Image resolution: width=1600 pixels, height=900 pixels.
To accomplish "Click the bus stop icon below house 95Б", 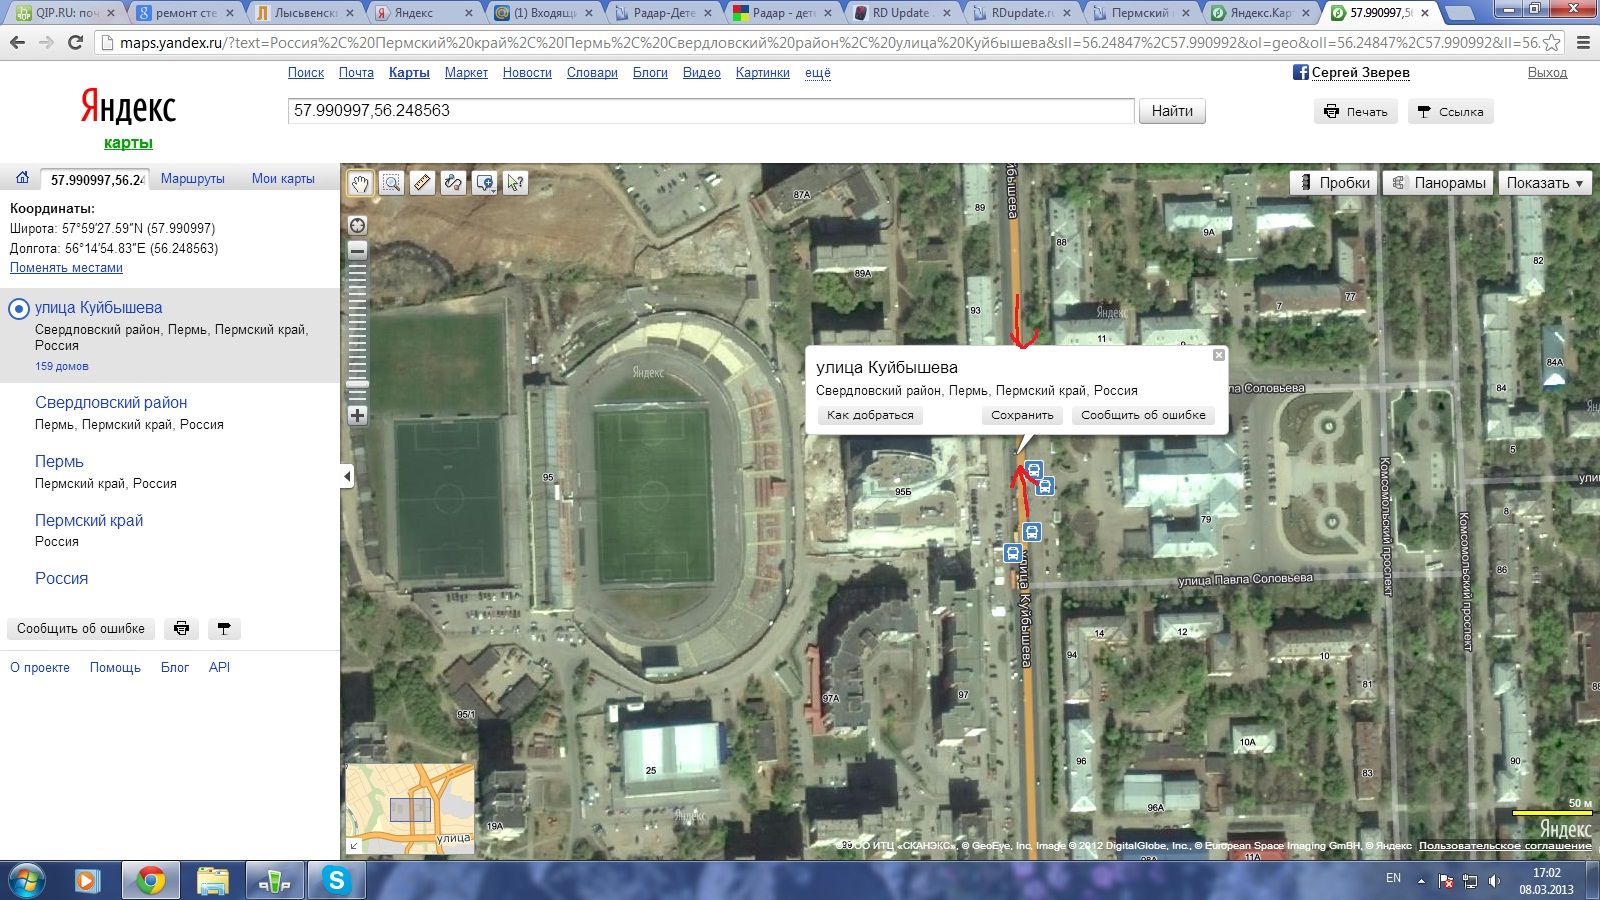I will point(1012,553).
